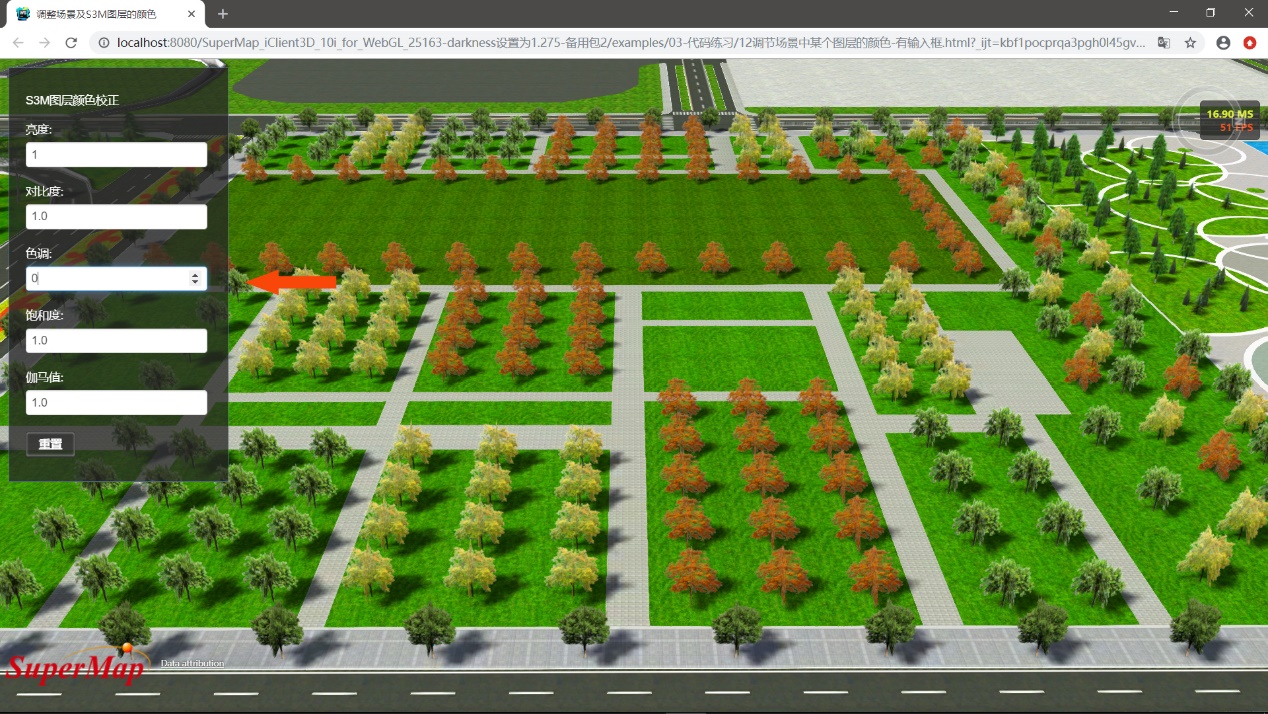Click the browser address bar URL
This screenshot has height=714, width=1268.
[x=630, y=43]
